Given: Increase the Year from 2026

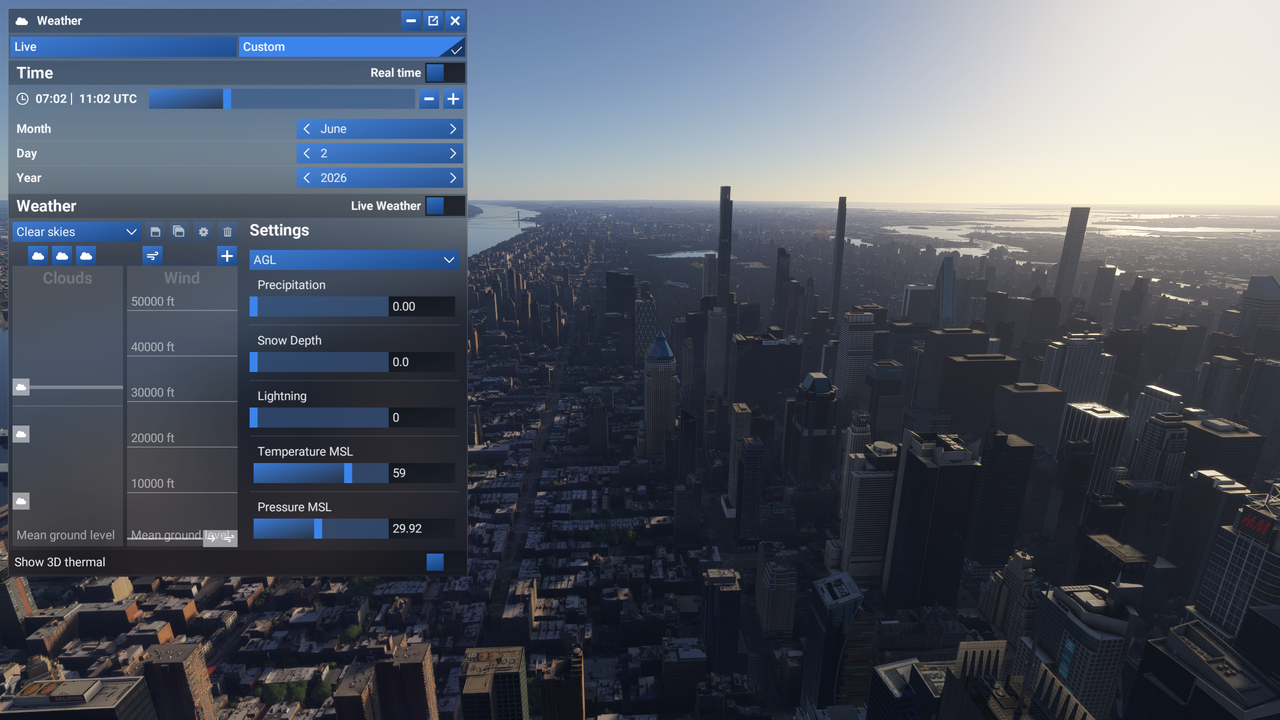Looking at the screenshot, I should click(x=453, y=178).
